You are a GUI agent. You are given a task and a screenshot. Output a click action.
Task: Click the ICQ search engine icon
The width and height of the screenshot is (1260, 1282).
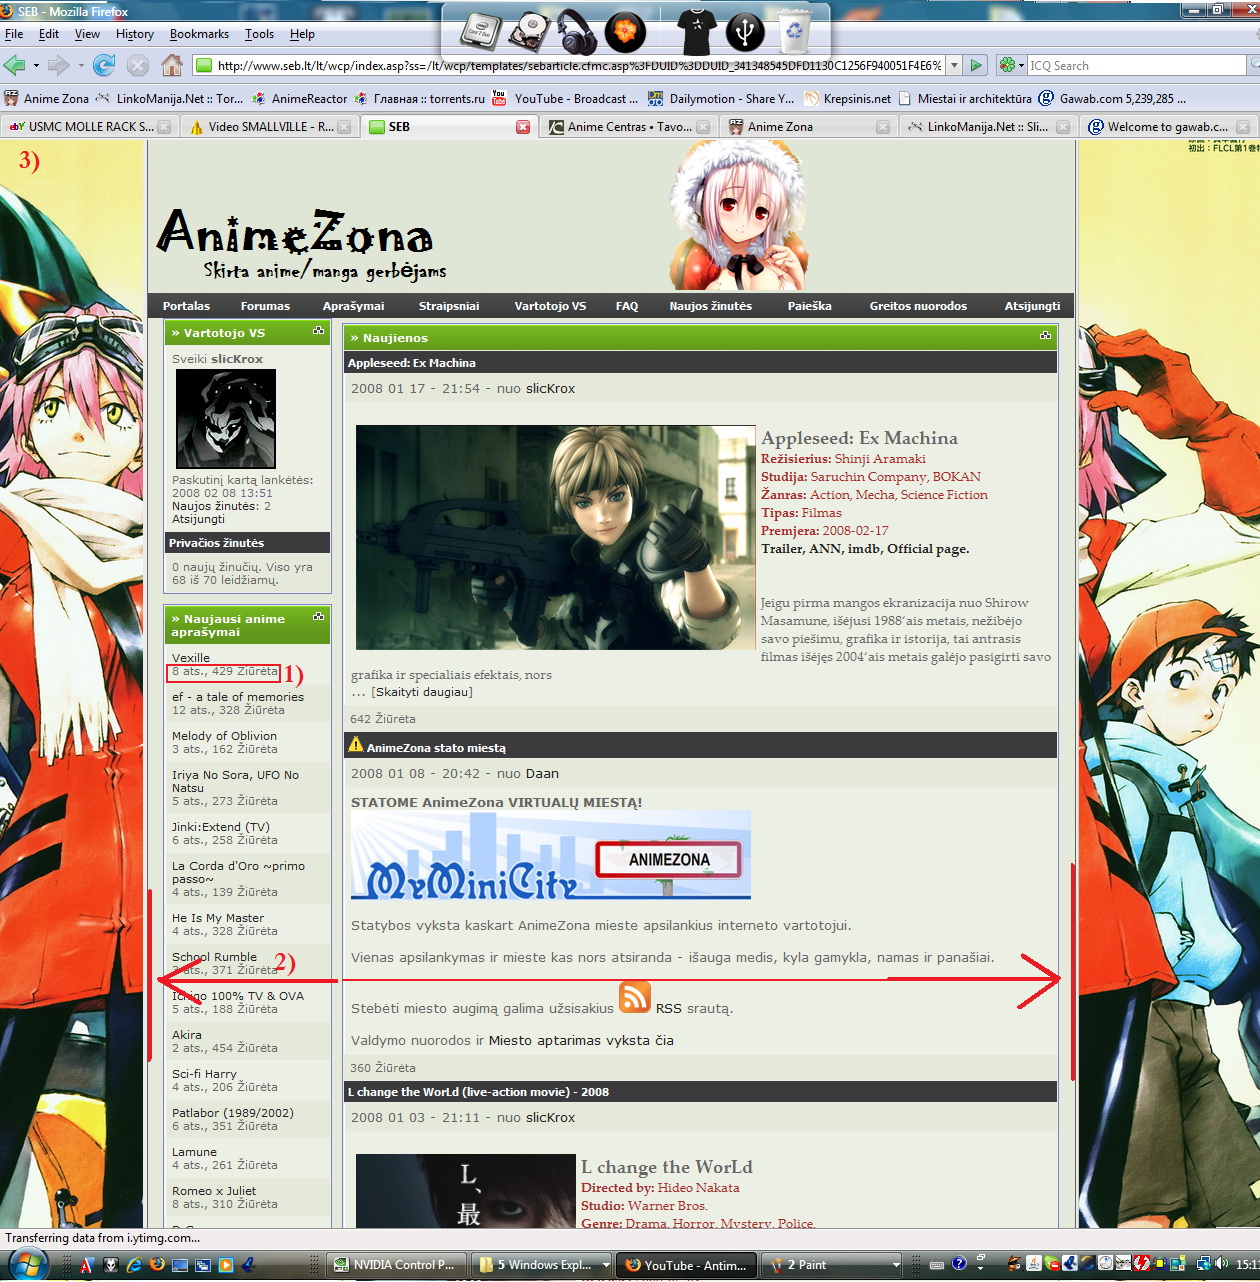1007,66
